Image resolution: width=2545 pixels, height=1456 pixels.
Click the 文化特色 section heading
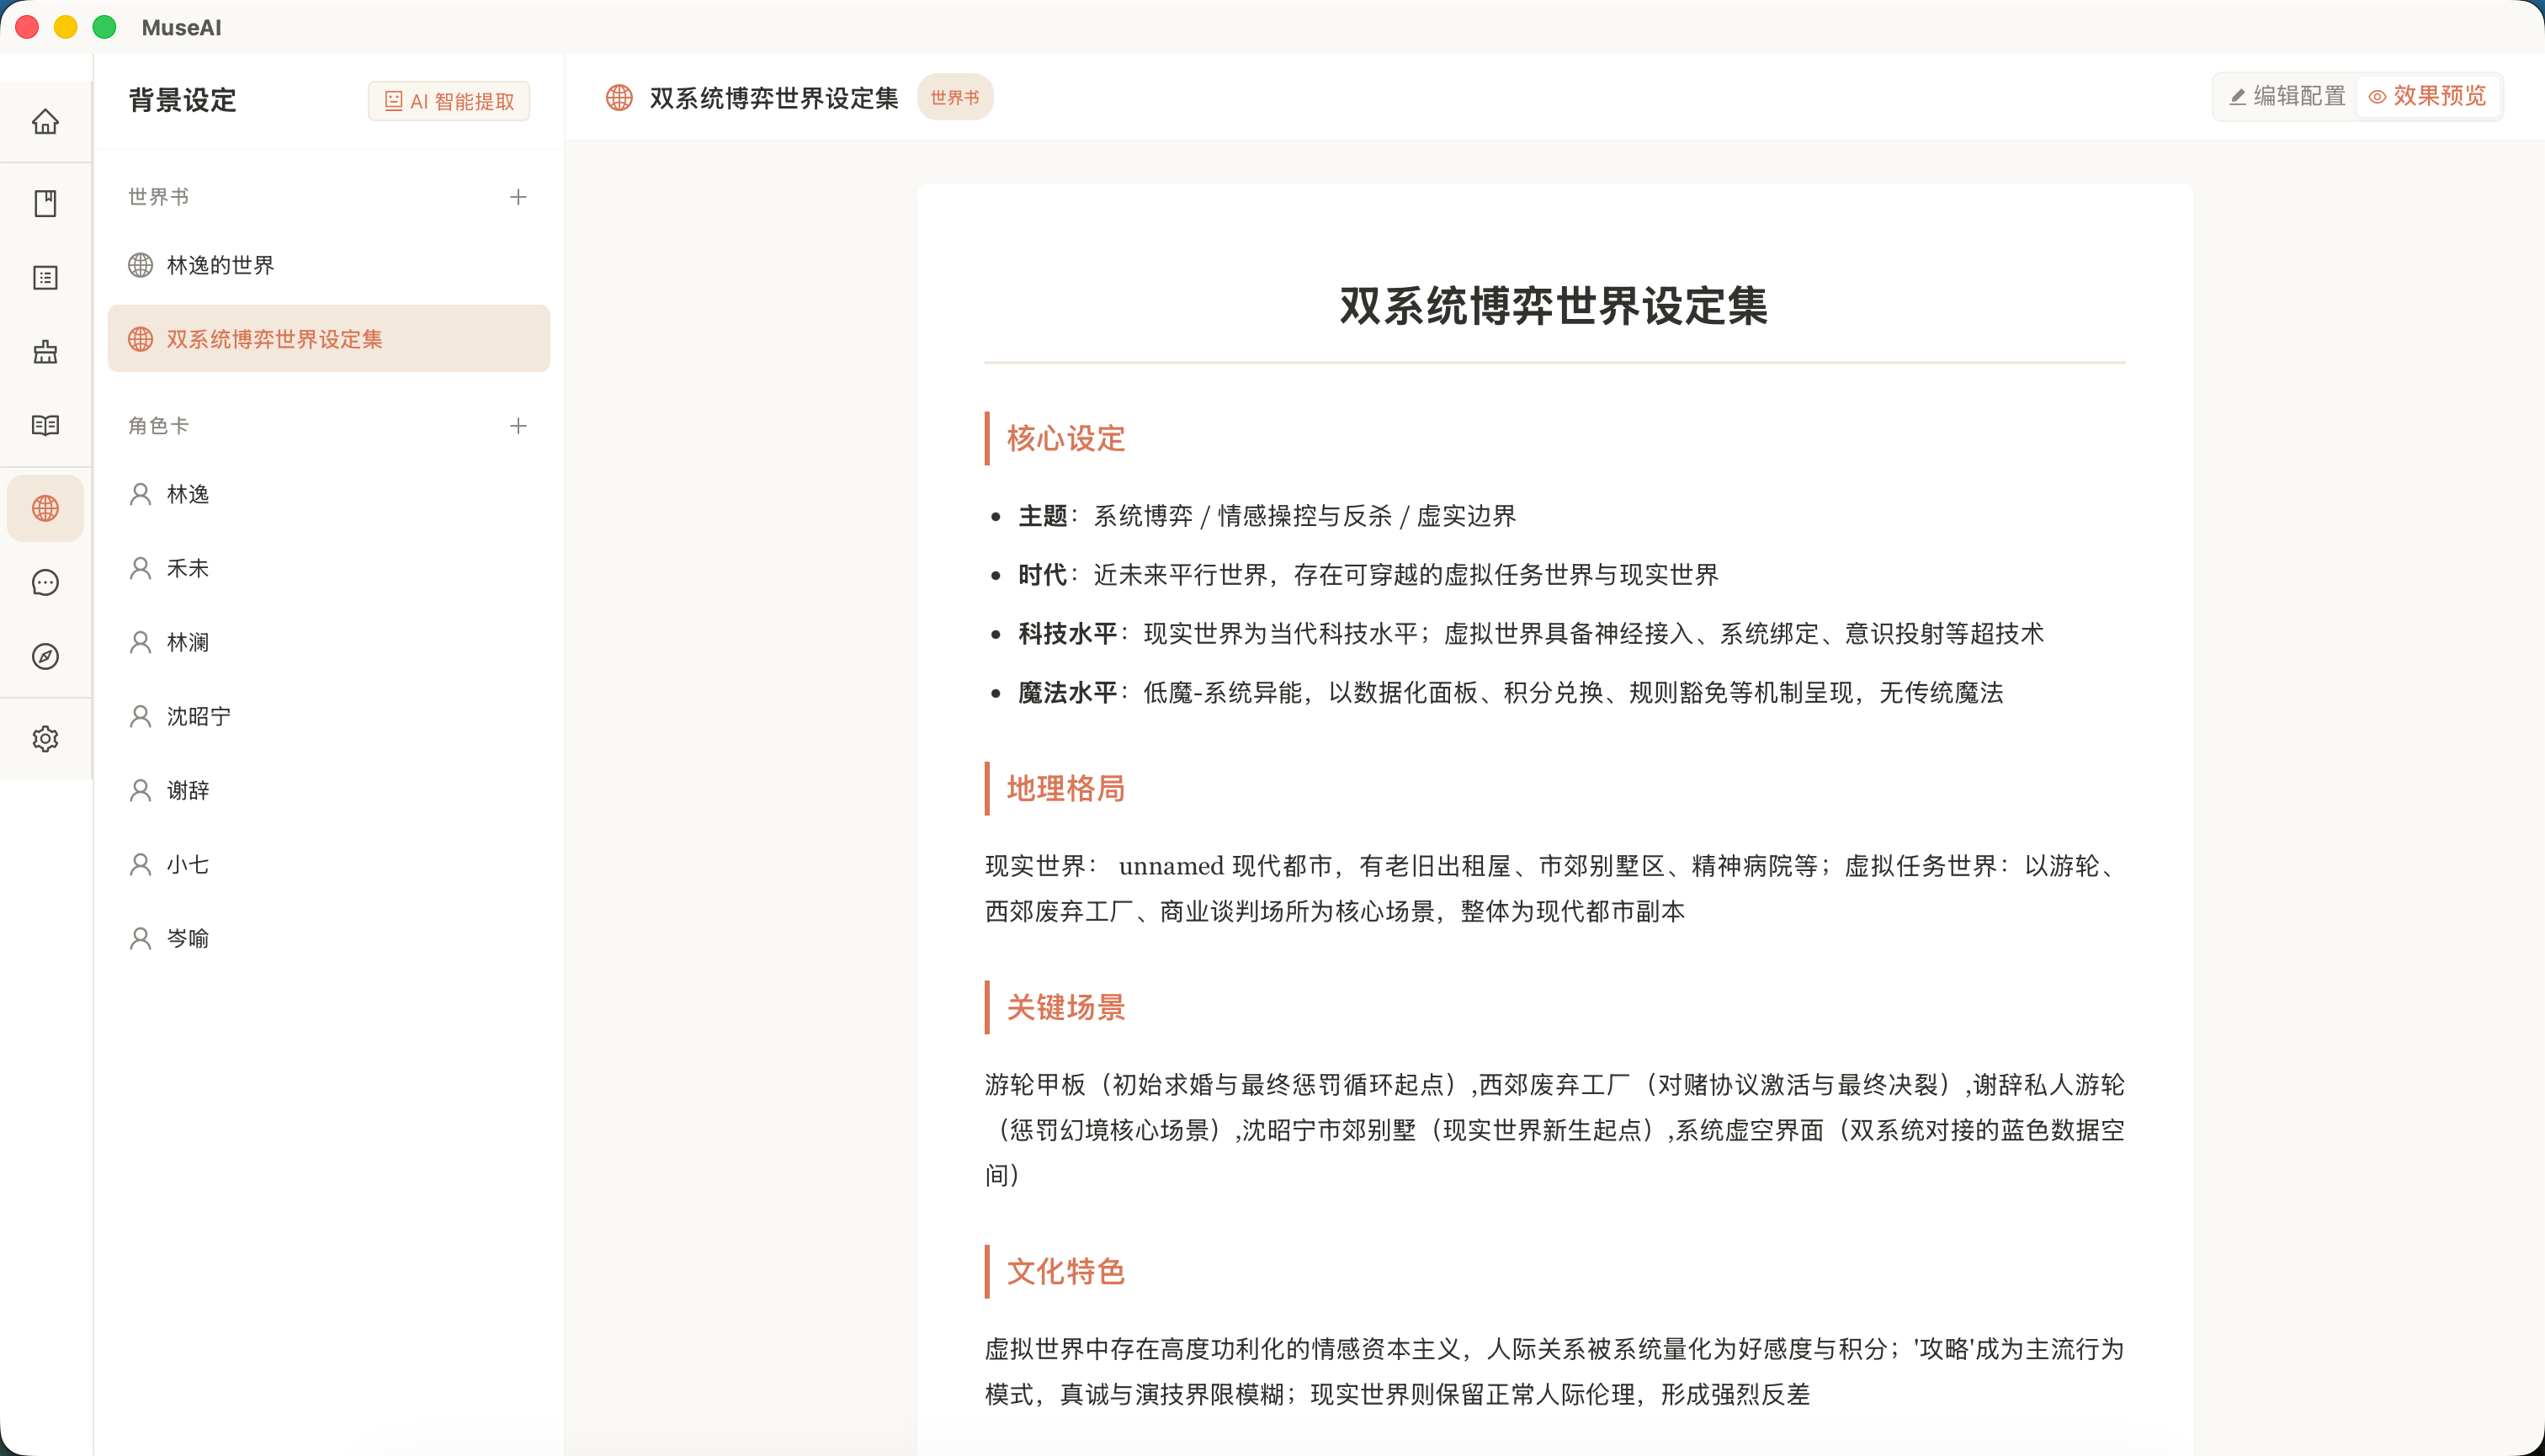click(1065, 1271)
